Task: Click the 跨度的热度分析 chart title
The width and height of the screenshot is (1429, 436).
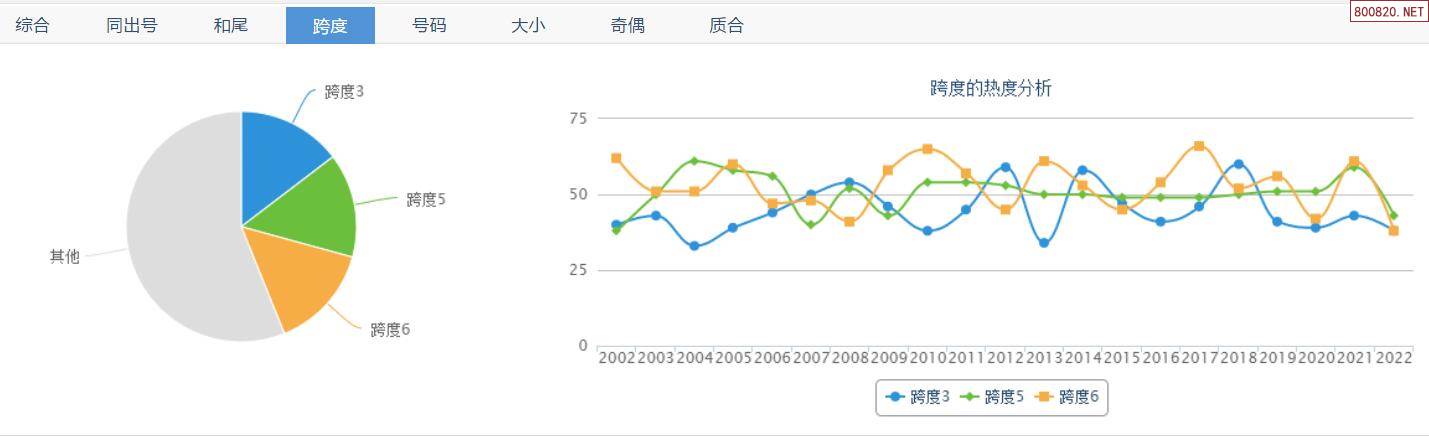Action: coord(990,88)
